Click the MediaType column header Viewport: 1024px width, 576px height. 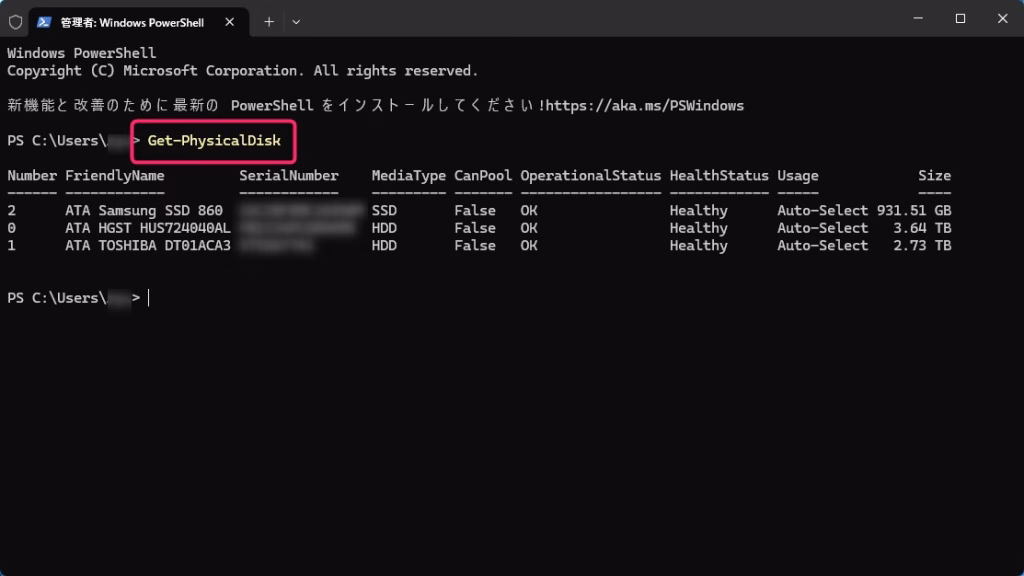pyautogui.click(x=408, y=176)
